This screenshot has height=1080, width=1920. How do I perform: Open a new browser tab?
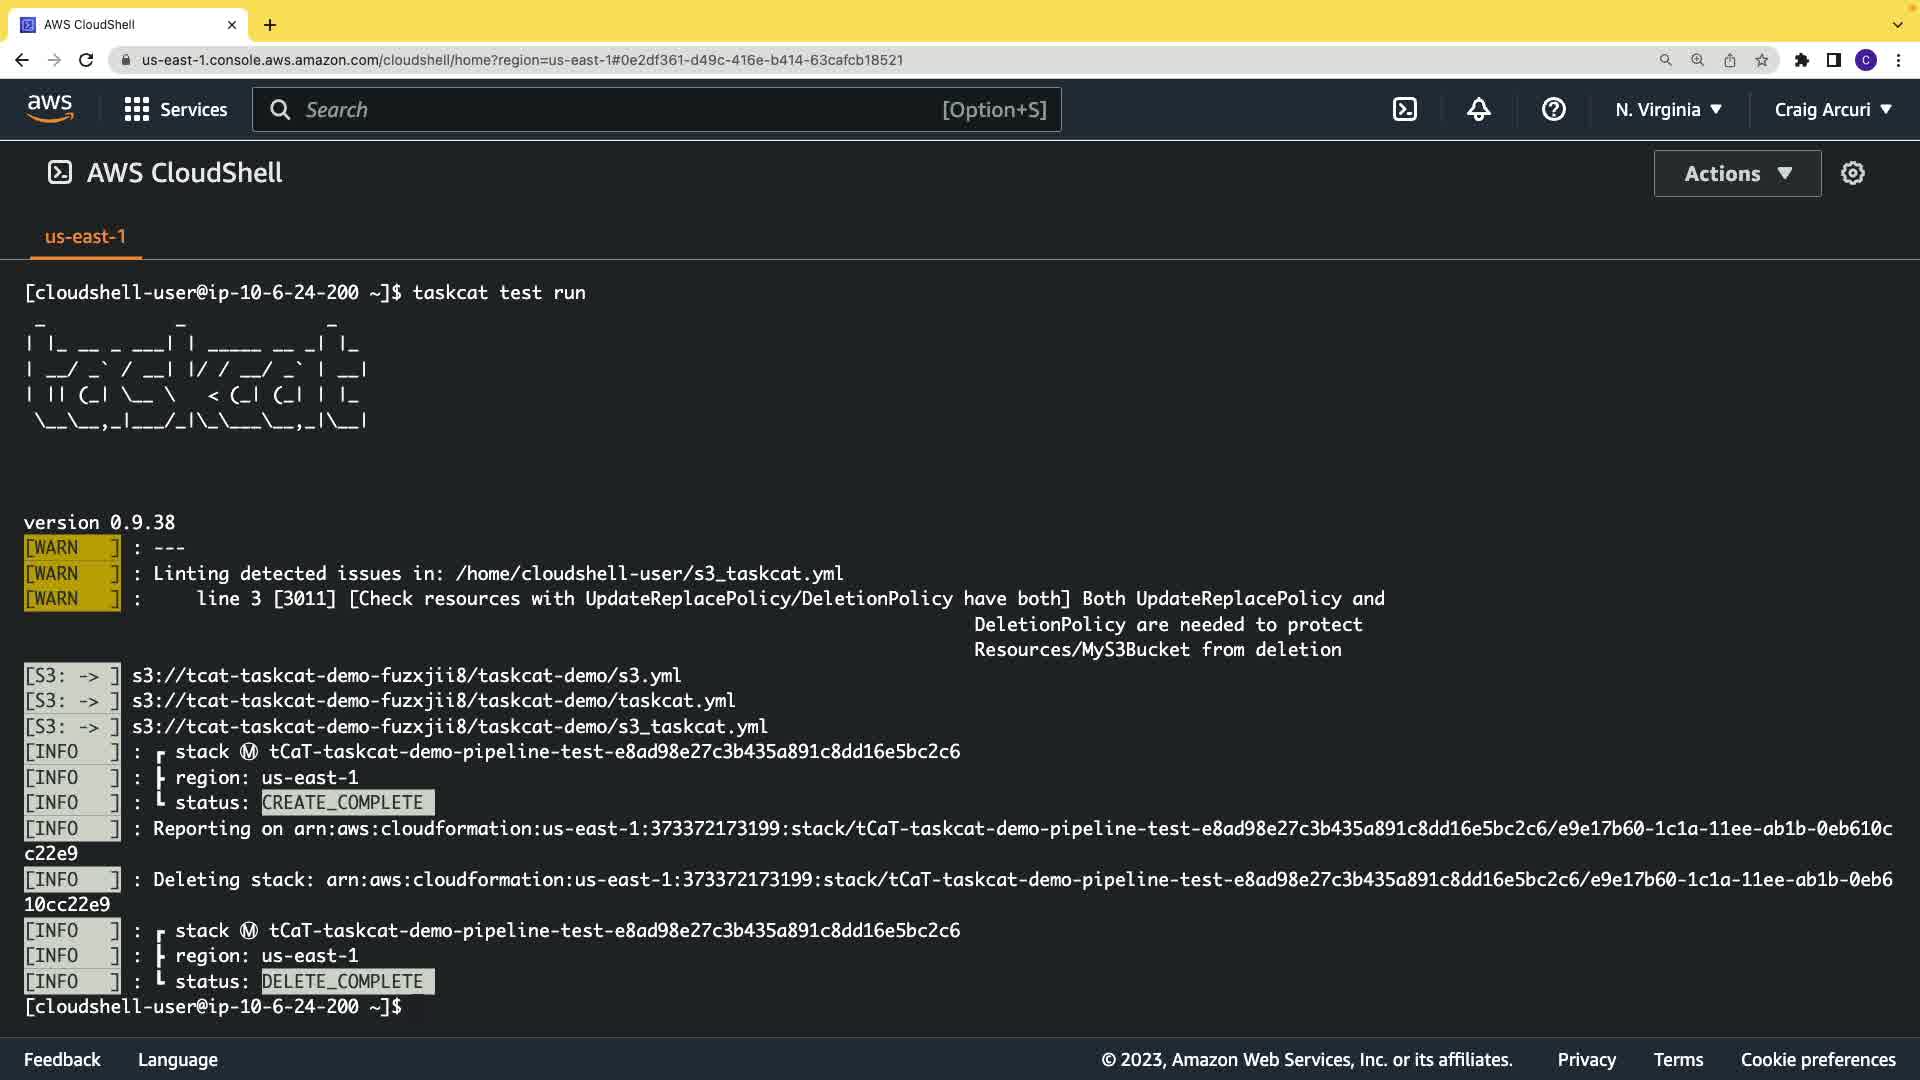(x=270, y=25)
